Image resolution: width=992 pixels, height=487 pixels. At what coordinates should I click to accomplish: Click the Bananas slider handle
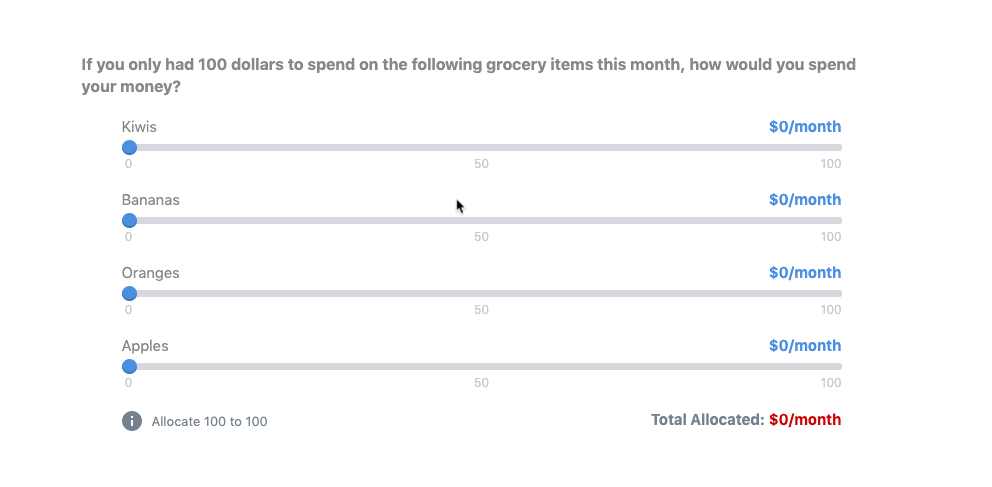[129, 221]
